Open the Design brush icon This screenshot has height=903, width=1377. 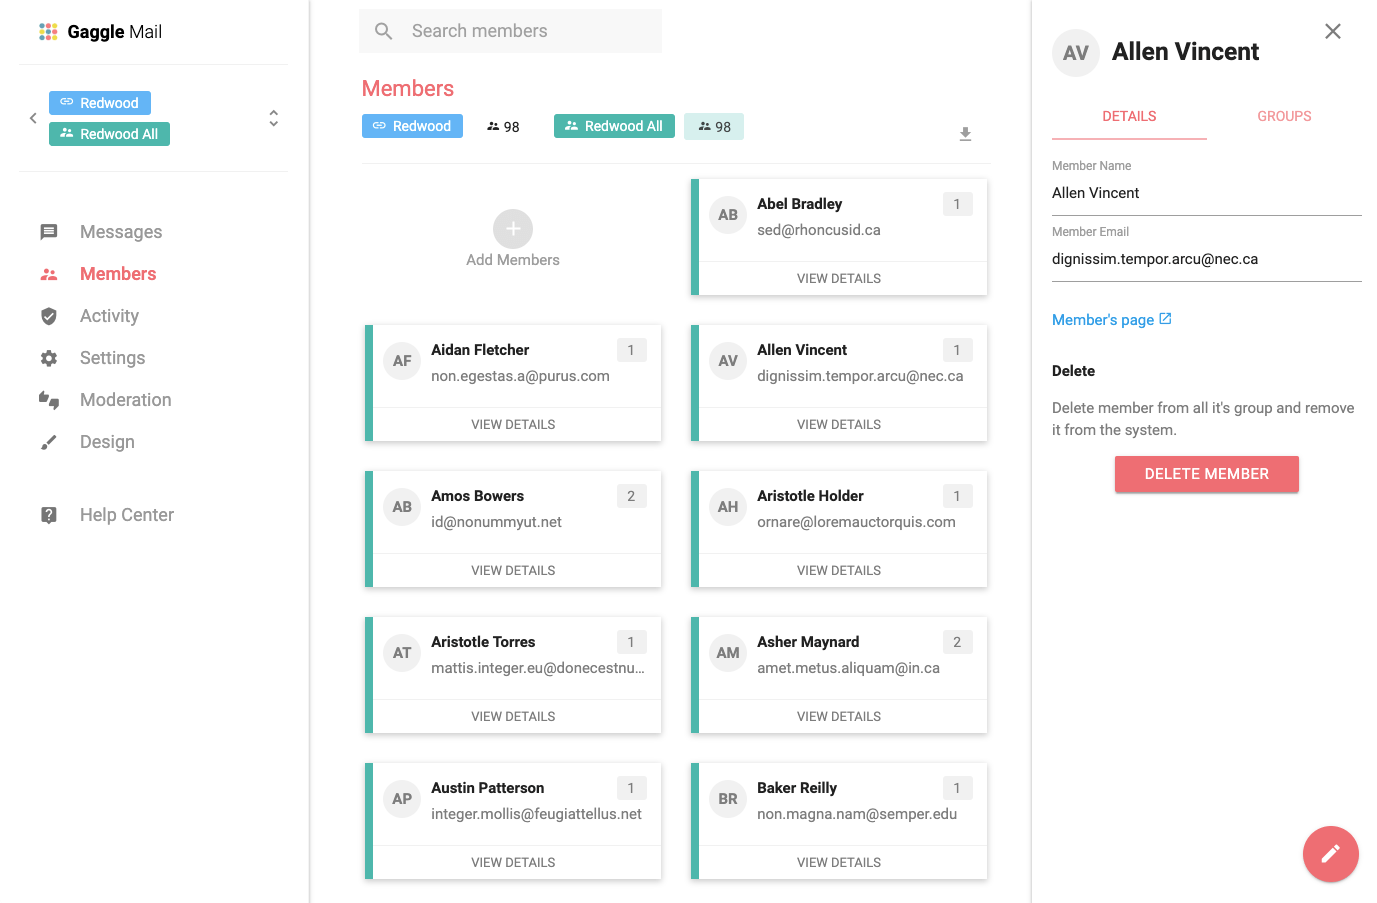[49, 441]
